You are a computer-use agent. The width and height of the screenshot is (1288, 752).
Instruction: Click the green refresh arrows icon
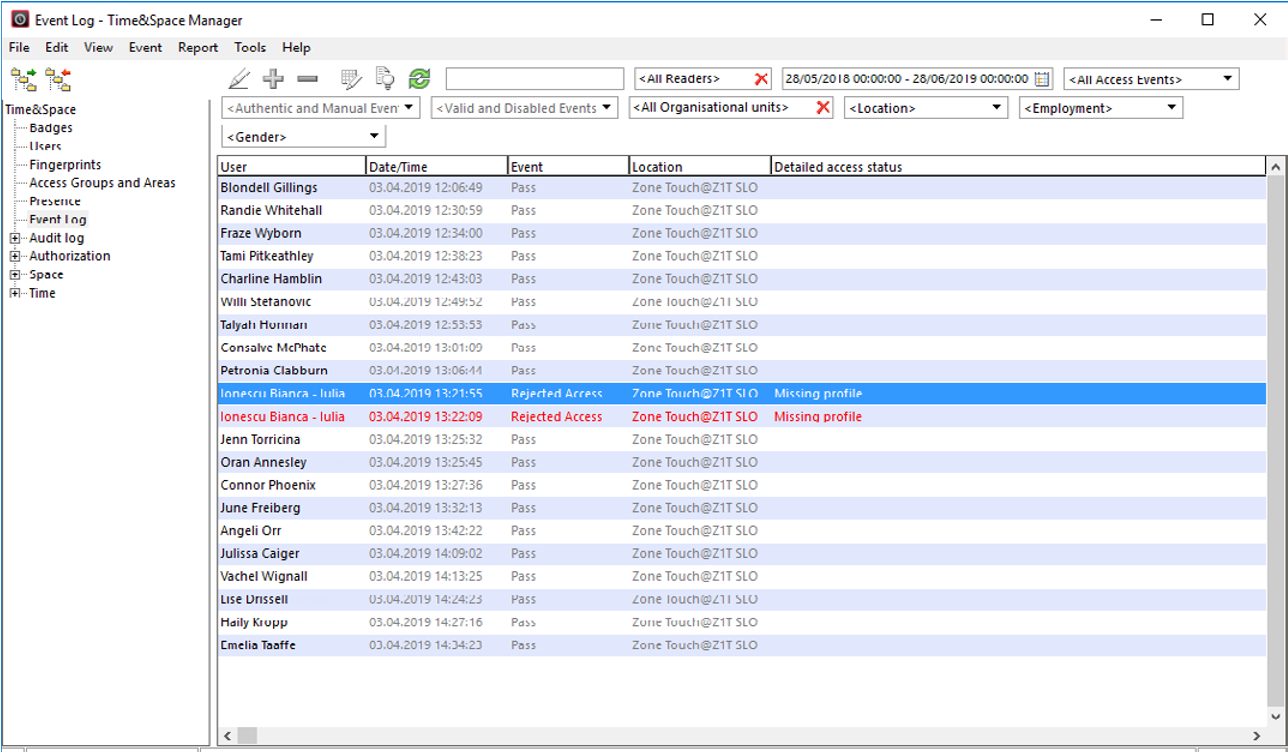[x=419, y=79]
